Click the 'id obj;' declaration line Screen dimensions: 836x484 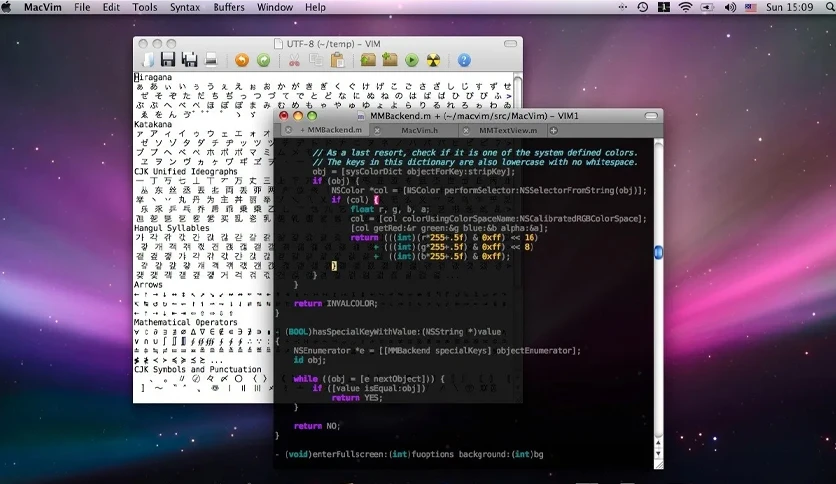pyautogui.click(x=309, y=360)
